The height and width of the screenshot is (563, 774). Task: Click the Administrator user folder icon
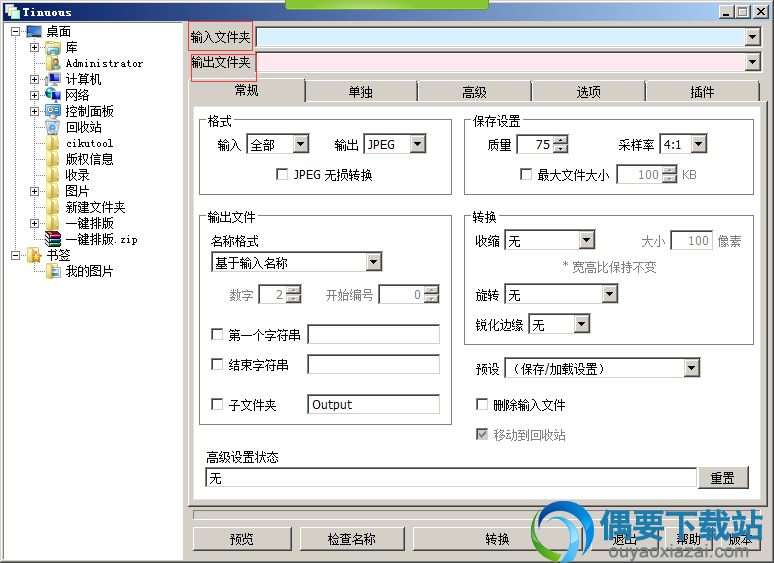point(53,63)
